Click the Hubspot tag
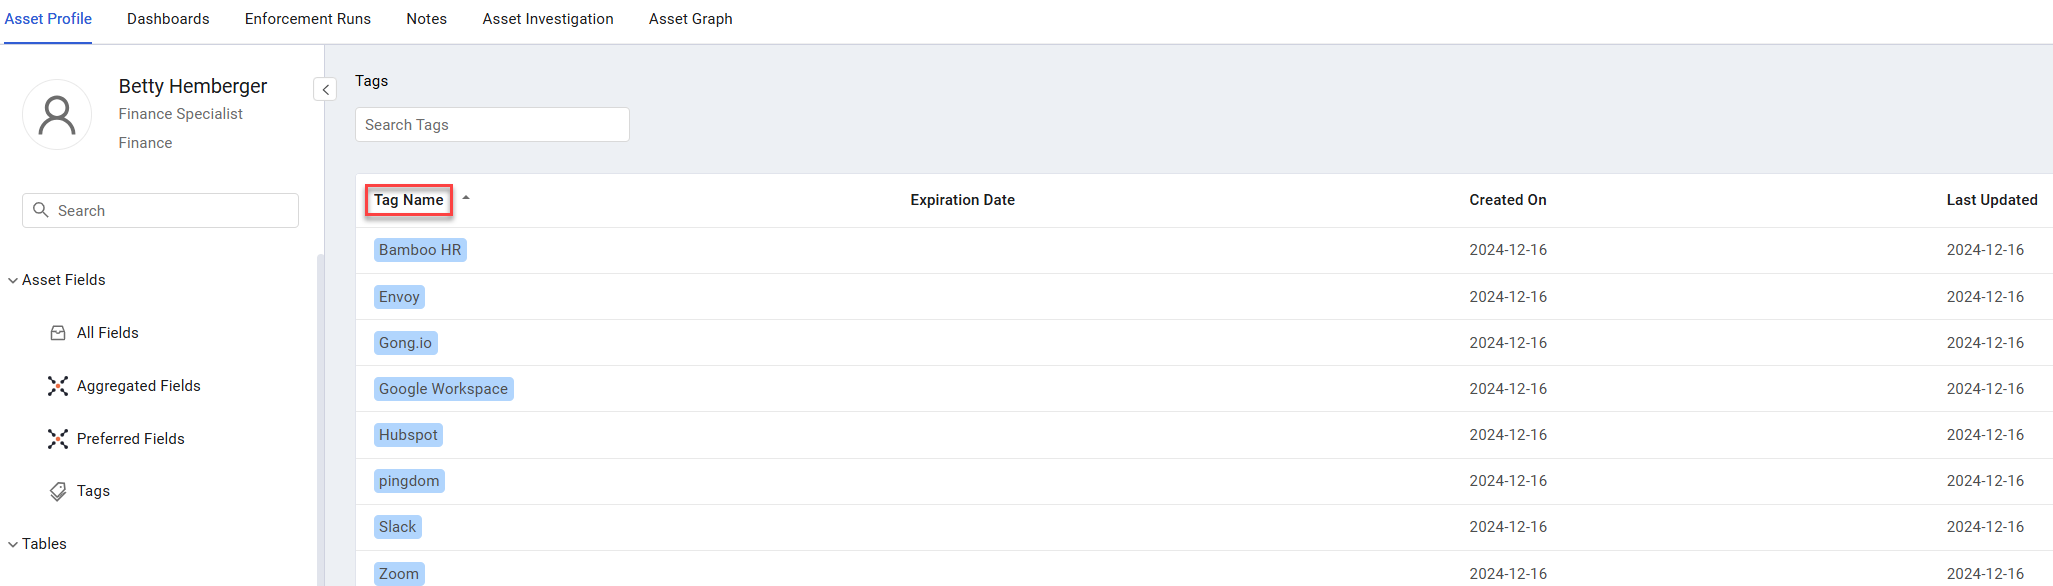This screenshot has width=2053, height=586. [408, 435]
